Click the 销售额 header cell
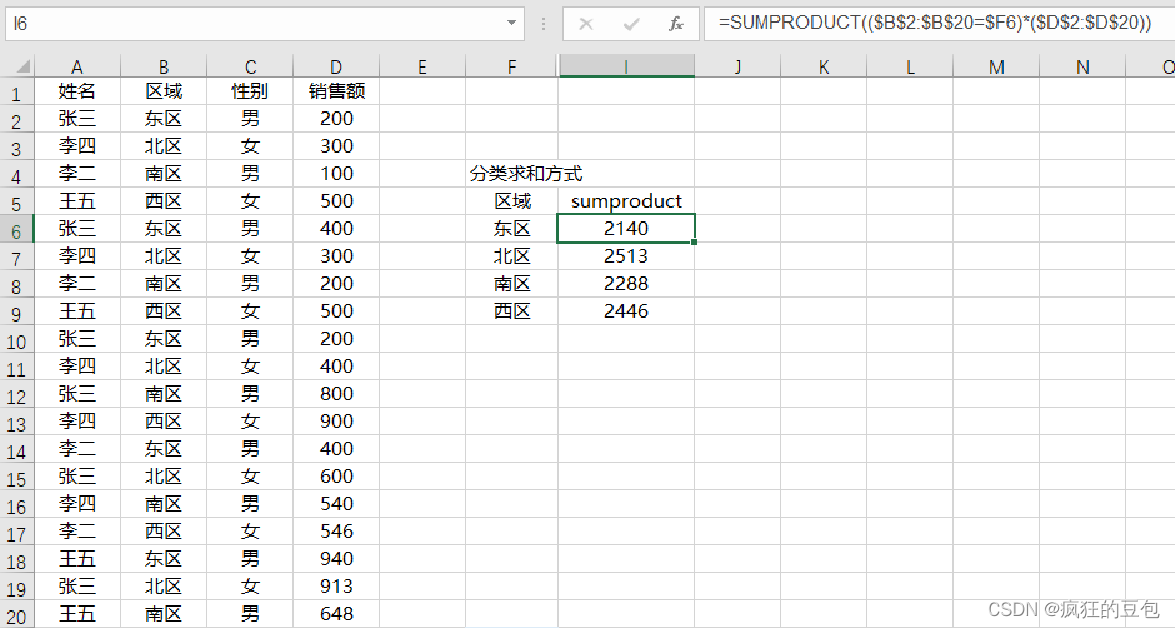This screenshot has height=628, width=1175. coord(336,91)
